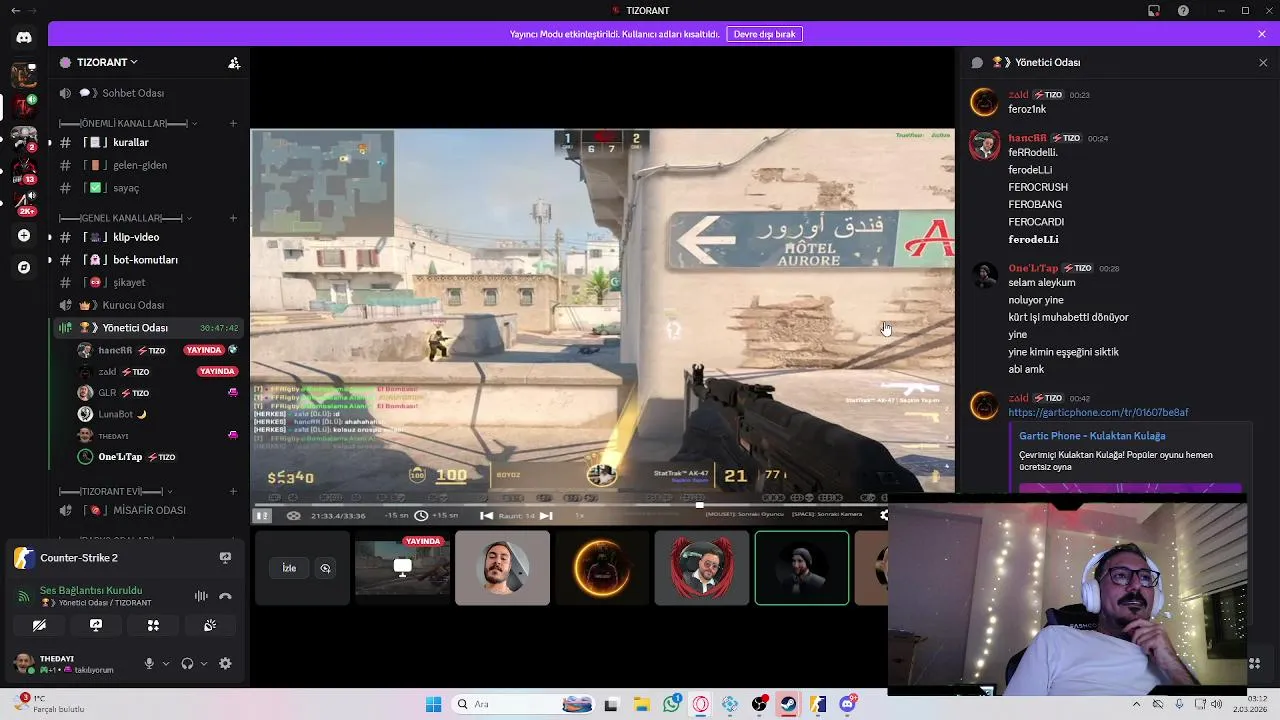The width and height of the screenshot is (1280, 720).
Task: Add channel to TIZORANT EVİ category
Action: pyautogui.click(x=233, y=492)
